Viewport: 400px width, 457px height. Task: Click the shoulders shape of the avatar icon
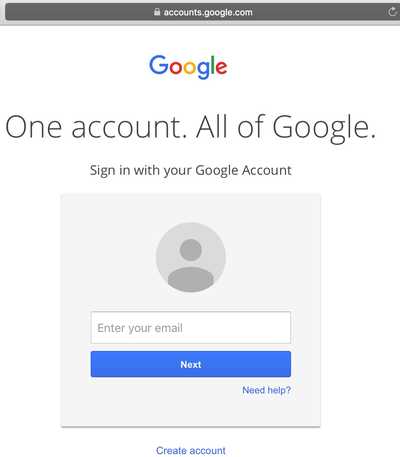coord(191,279)
